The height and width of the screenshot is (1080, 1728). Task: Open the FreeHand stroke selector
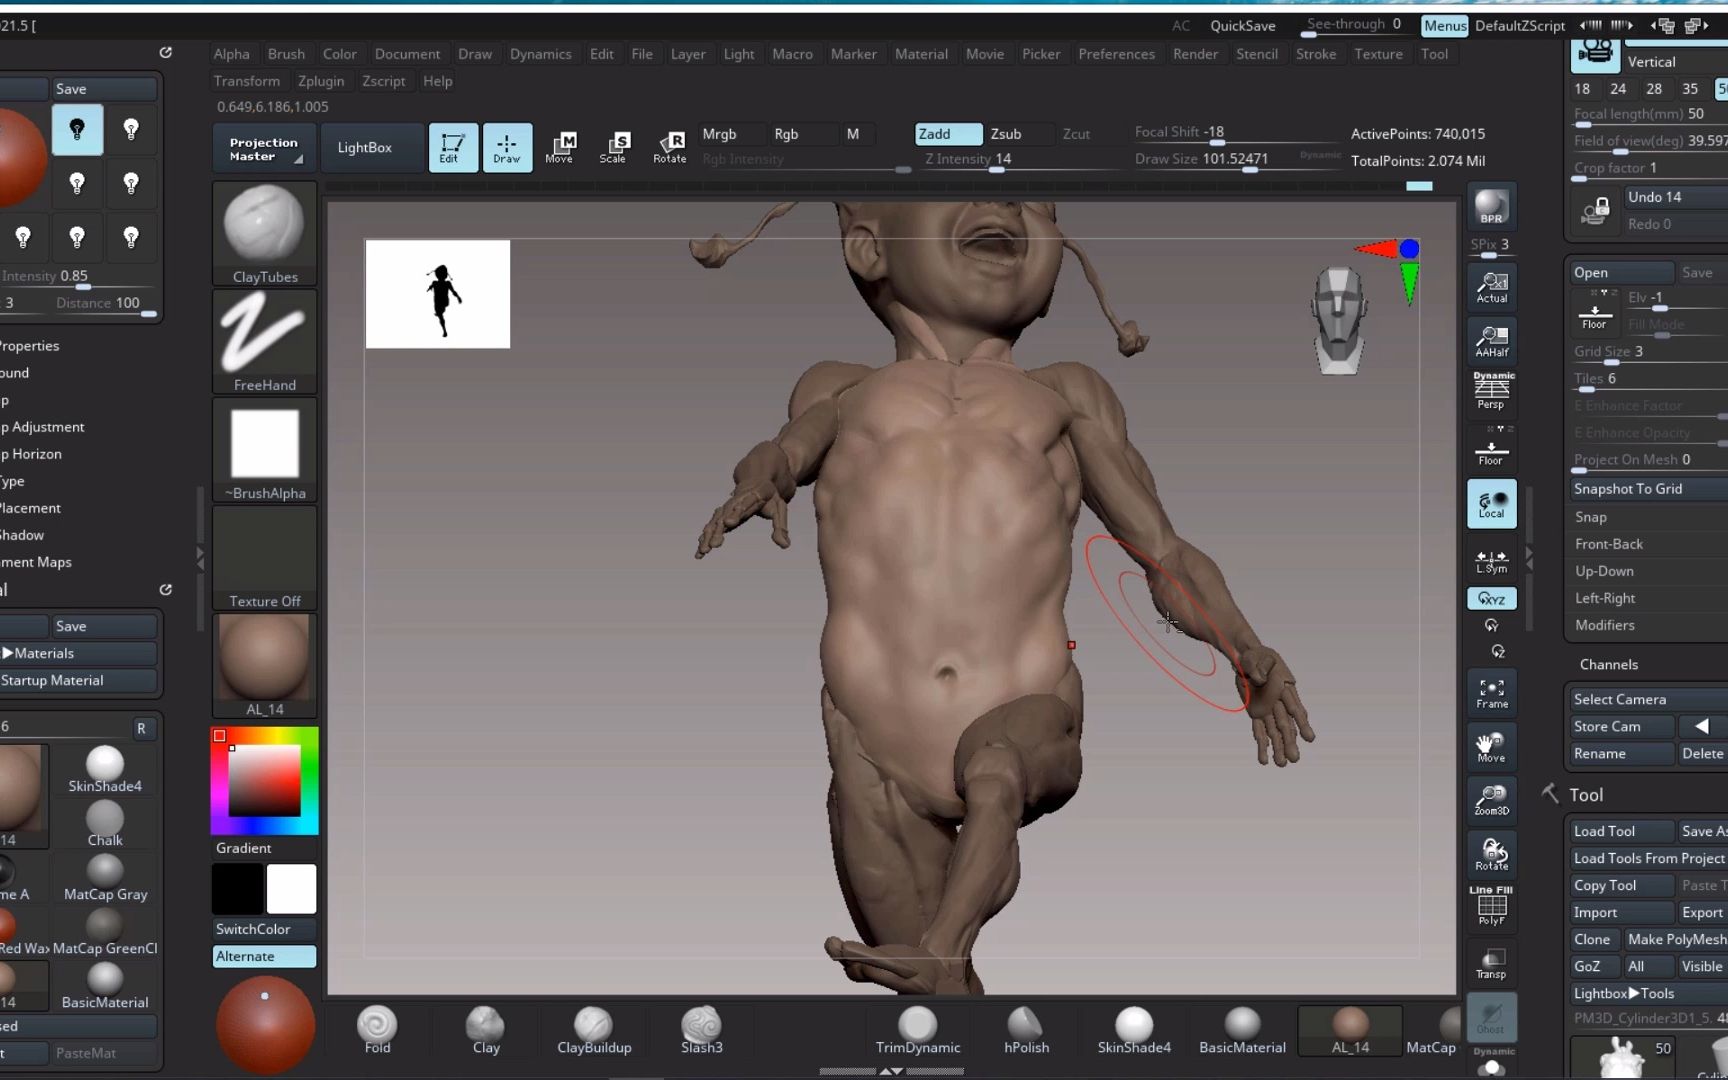click(265, 342)
